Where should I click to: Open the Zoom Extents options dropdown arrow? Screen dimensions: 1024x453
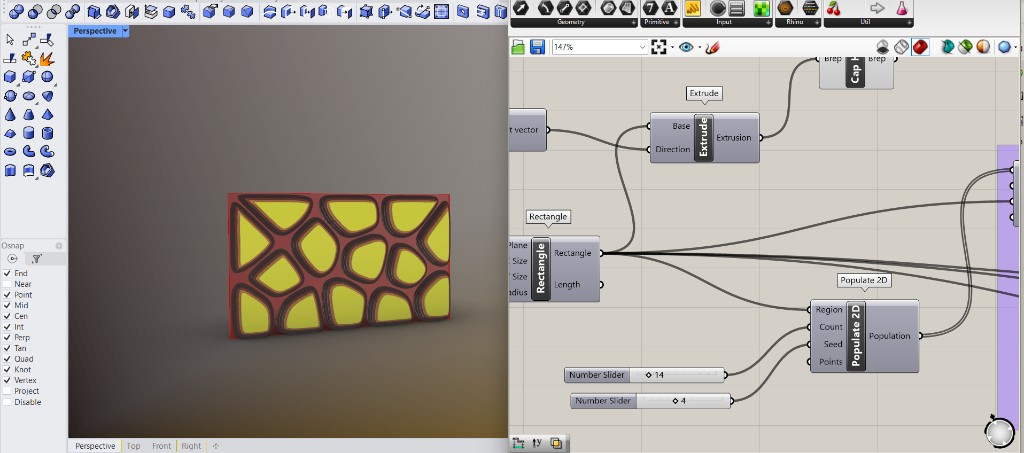[x=672, y=48]
